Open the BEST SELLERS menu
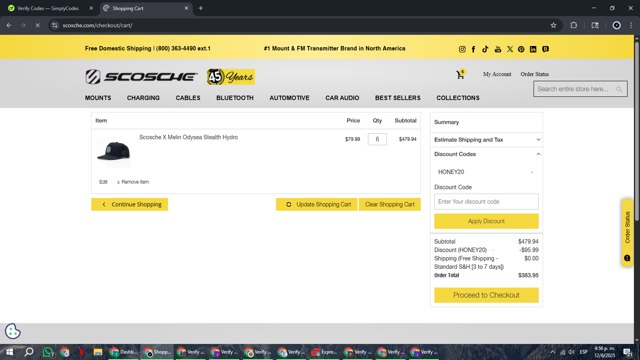This screenshot has width=640, height=360. pos(398,98)
